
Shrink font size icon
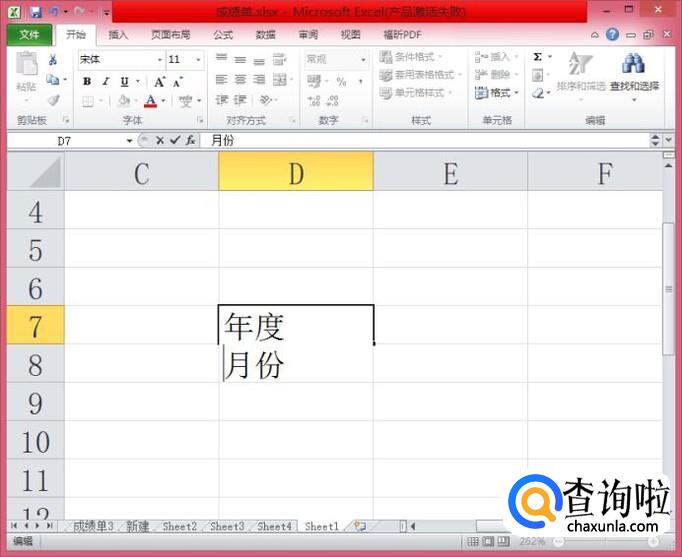[x=178, y=81]
